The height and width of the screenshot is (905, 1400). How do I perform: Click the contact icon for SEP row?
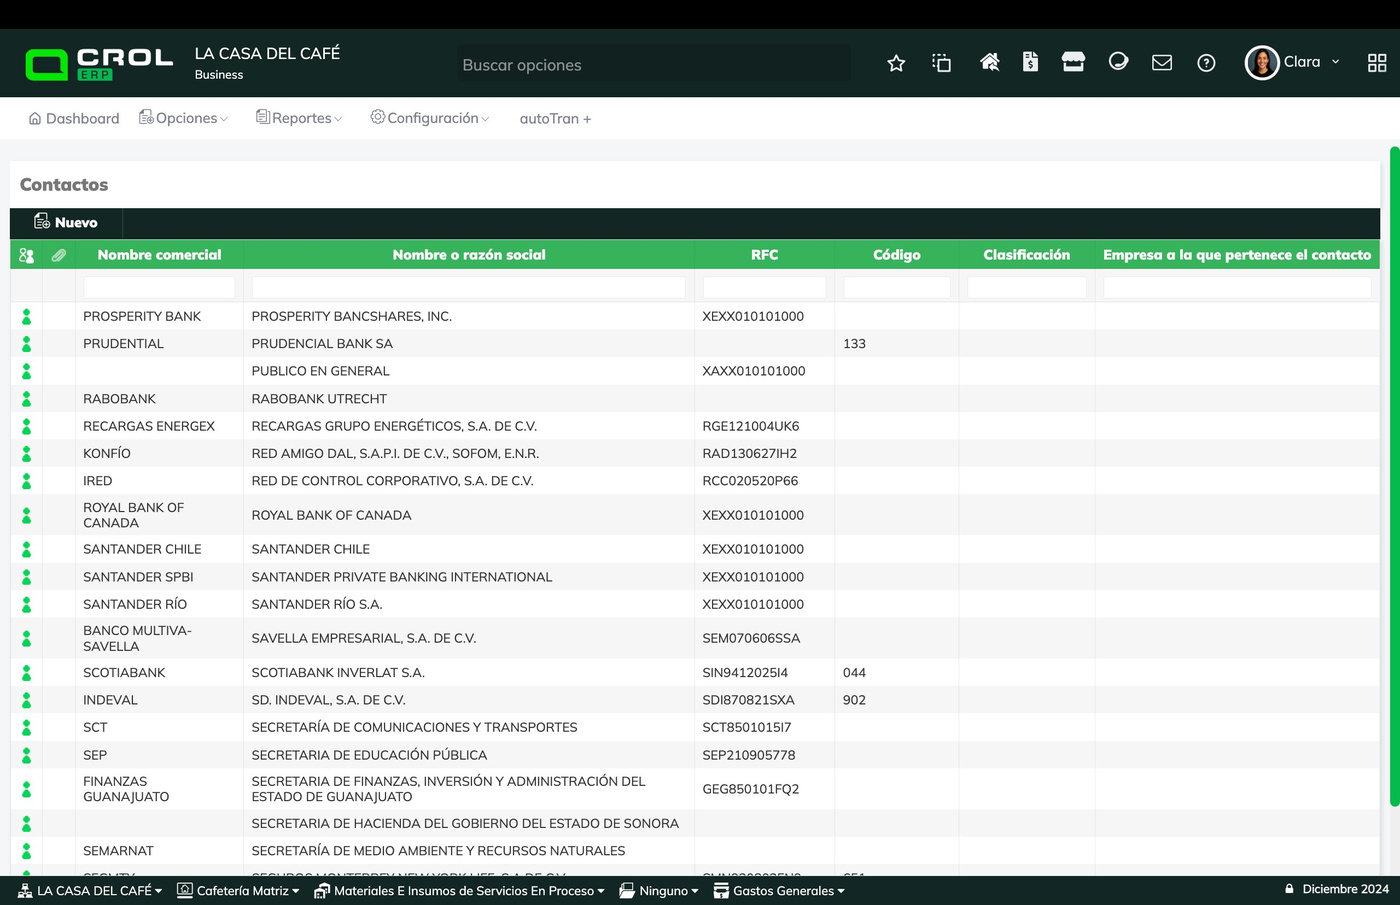point(26,755)
